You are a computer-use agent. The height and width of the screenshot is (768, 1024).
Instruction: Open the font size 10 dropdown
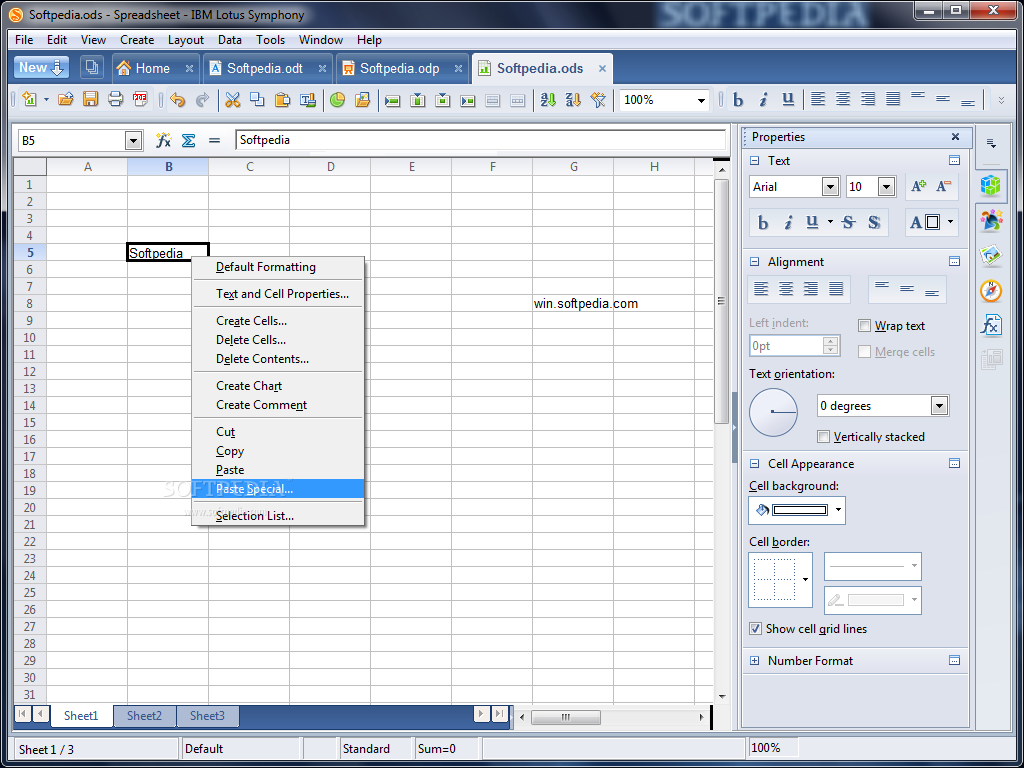[x=886, y=187]
